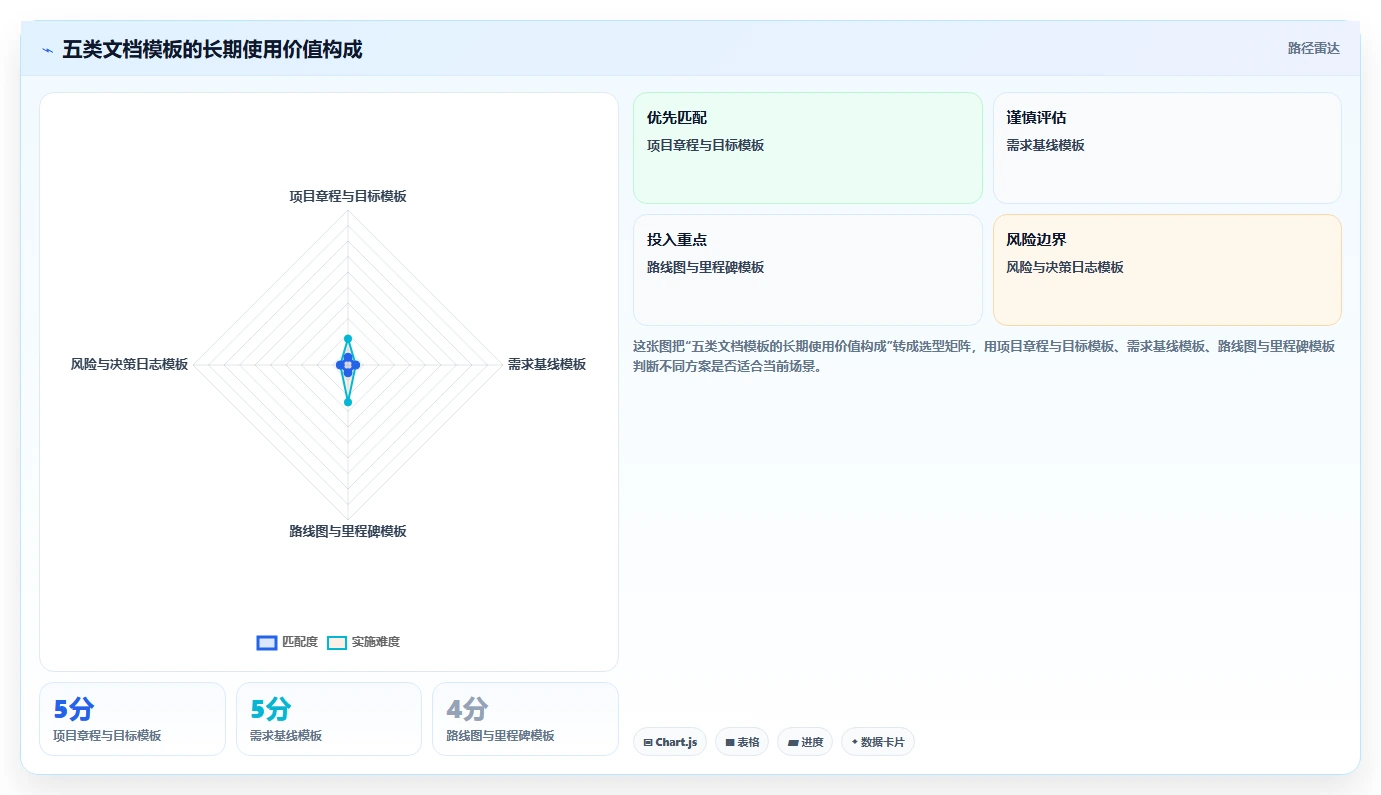
Task: Click the 需求基线模板 caption under teal 5分
Action: pyautogui.click(x=286, y=736)
